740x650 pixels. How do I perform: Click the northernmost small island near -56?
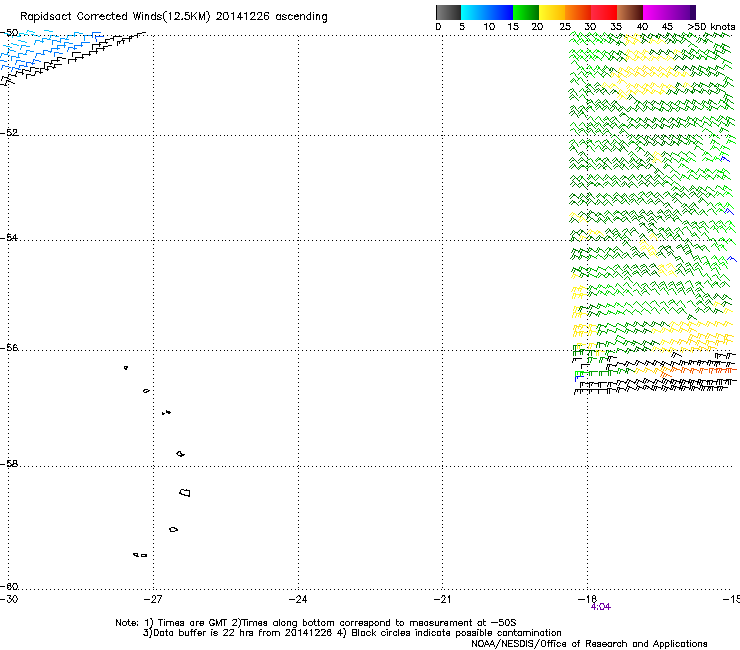126,368
